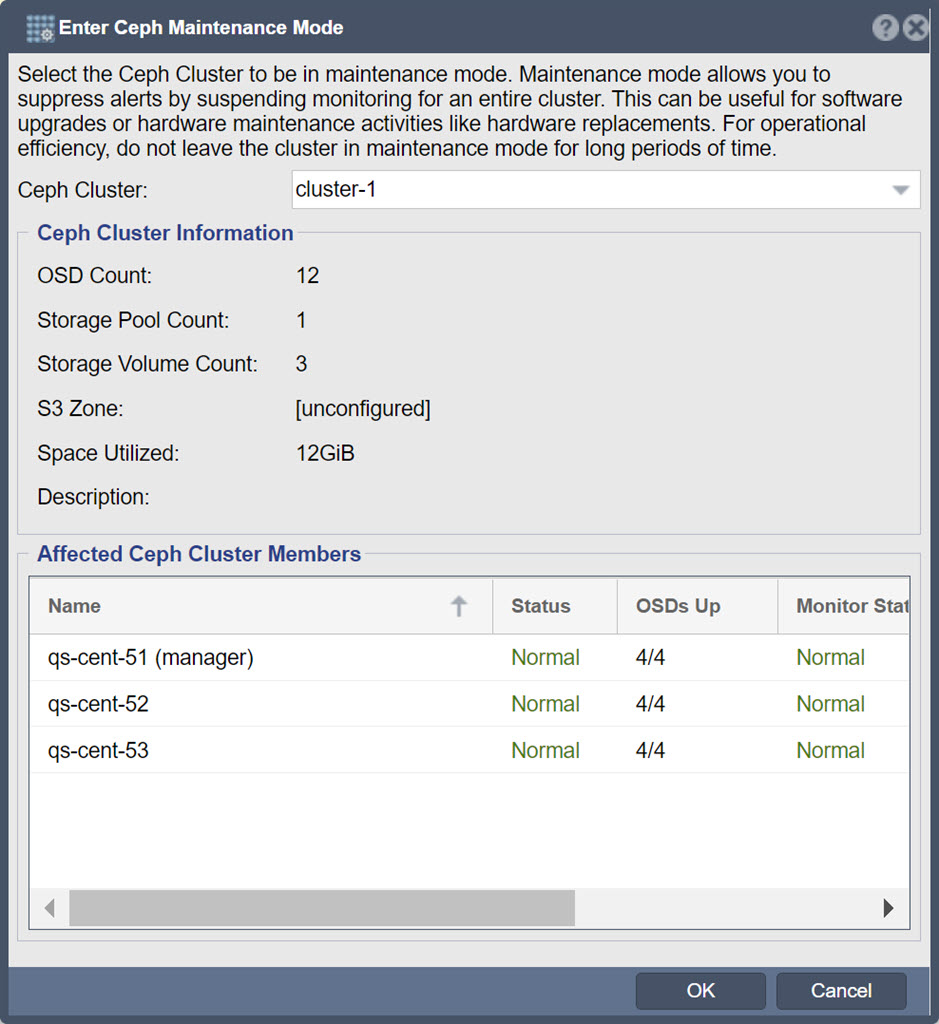Screen dimensions: 939x1024
Task: Click the Cancel button
Action: (841, 991)
